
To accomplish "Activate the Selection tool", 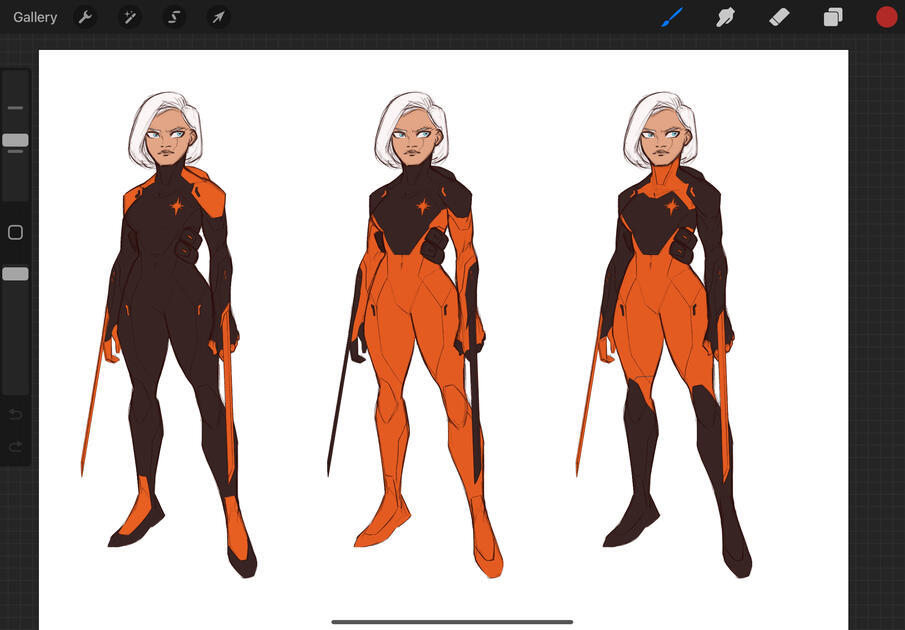I will [174, 17].
